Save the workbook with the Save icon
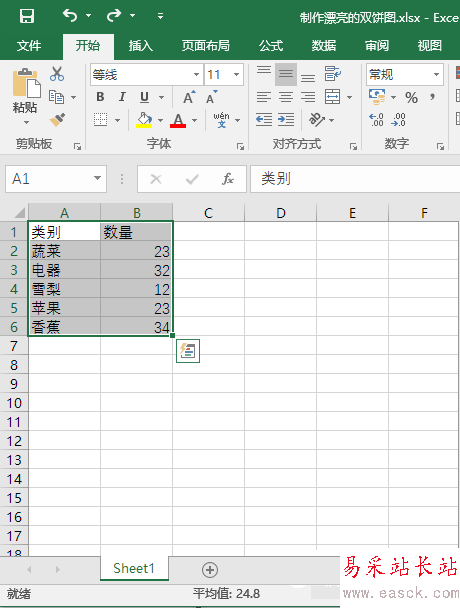The width and height of the screenshot is (460, 608). (27, 16)
